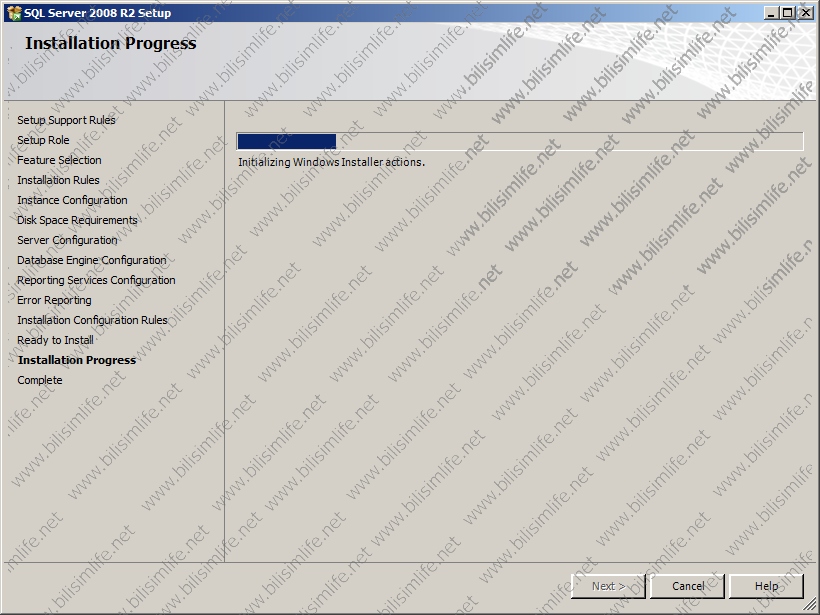Select Installation Rules in the sidebar
The width and height of the screenshot is (820, 615).
click(58, 180)
